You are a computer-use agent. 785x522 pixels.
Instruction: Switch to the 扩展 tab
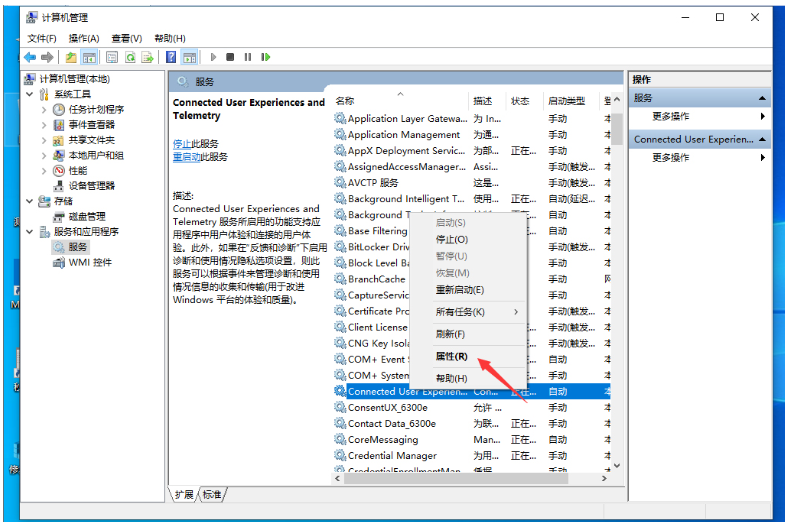coord(184,494)
